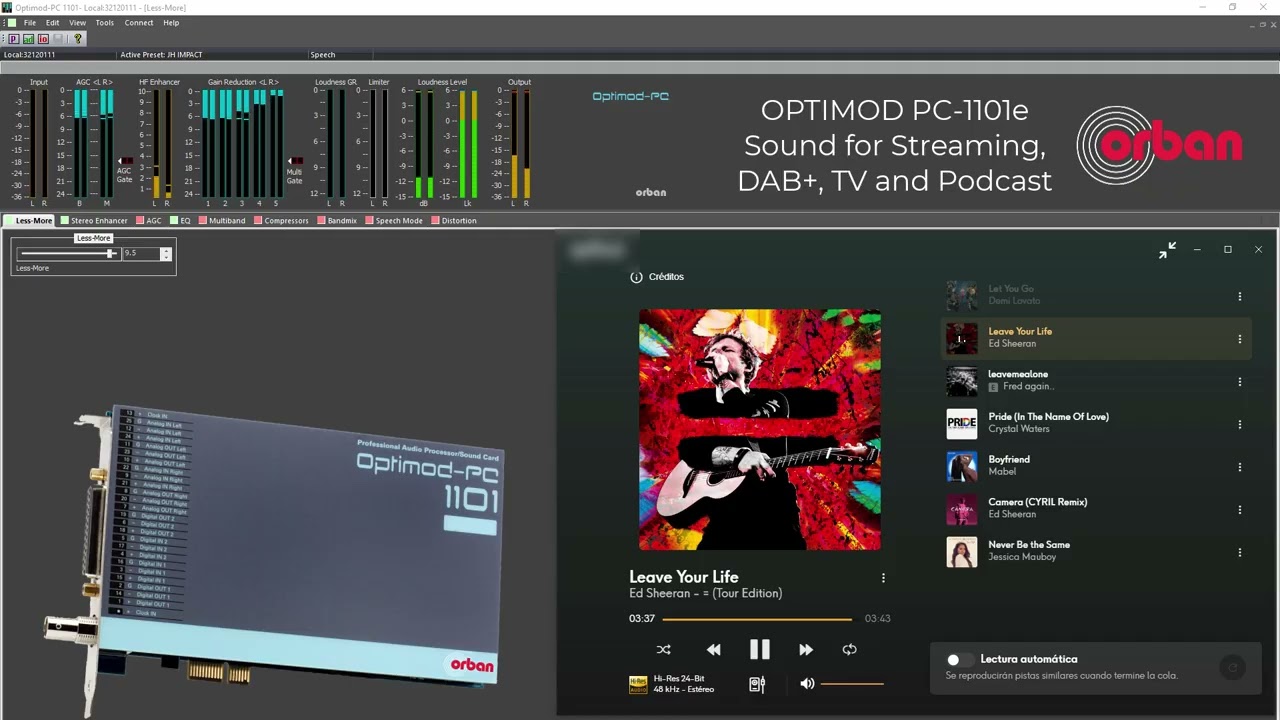The height and width of the screenshot is (720, 1280).
Task: Open the Presets toolbar icon (purple P)
Action: [x=14, y=39]
